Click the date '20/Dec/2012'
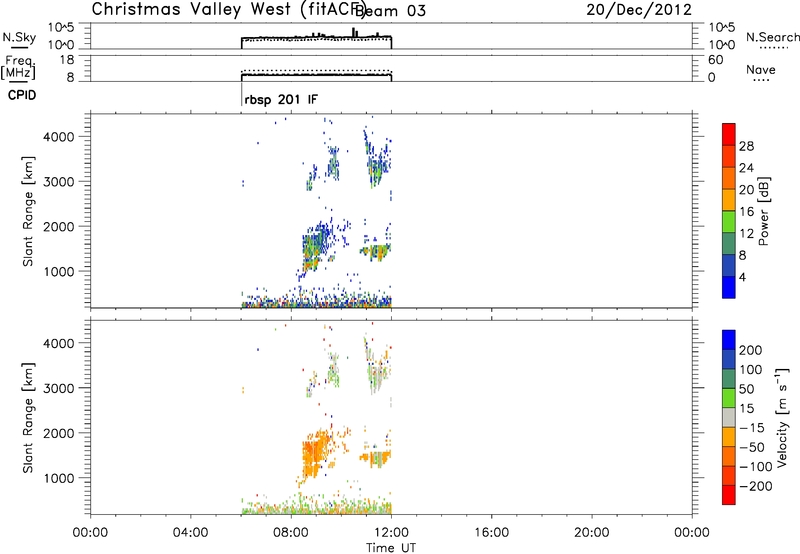Viewport: 800px width, 554px height. (x=639, y=10)
